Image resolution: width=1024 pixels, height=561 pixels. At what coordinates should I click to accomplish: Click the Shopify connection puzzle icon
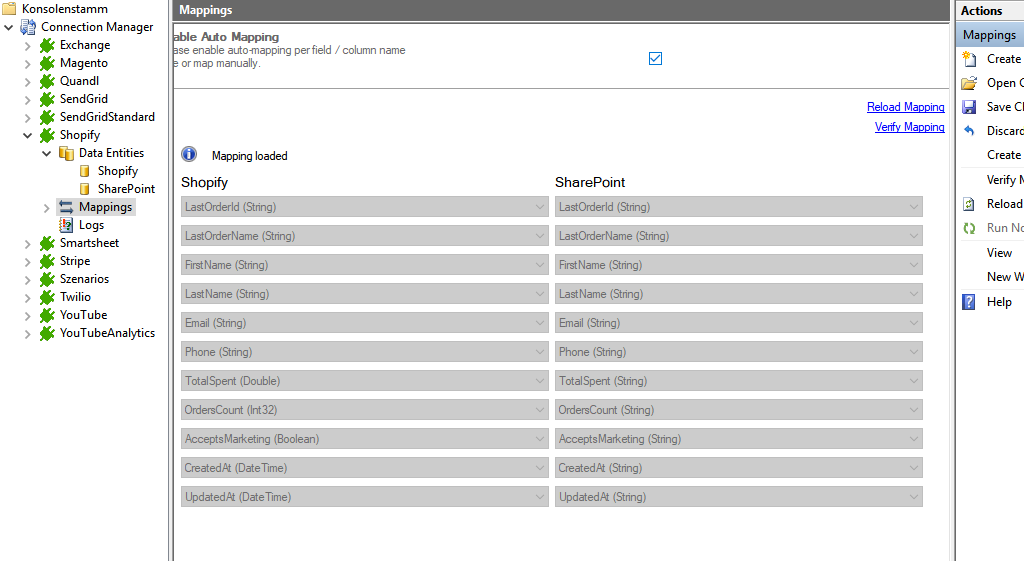point(47,135)
